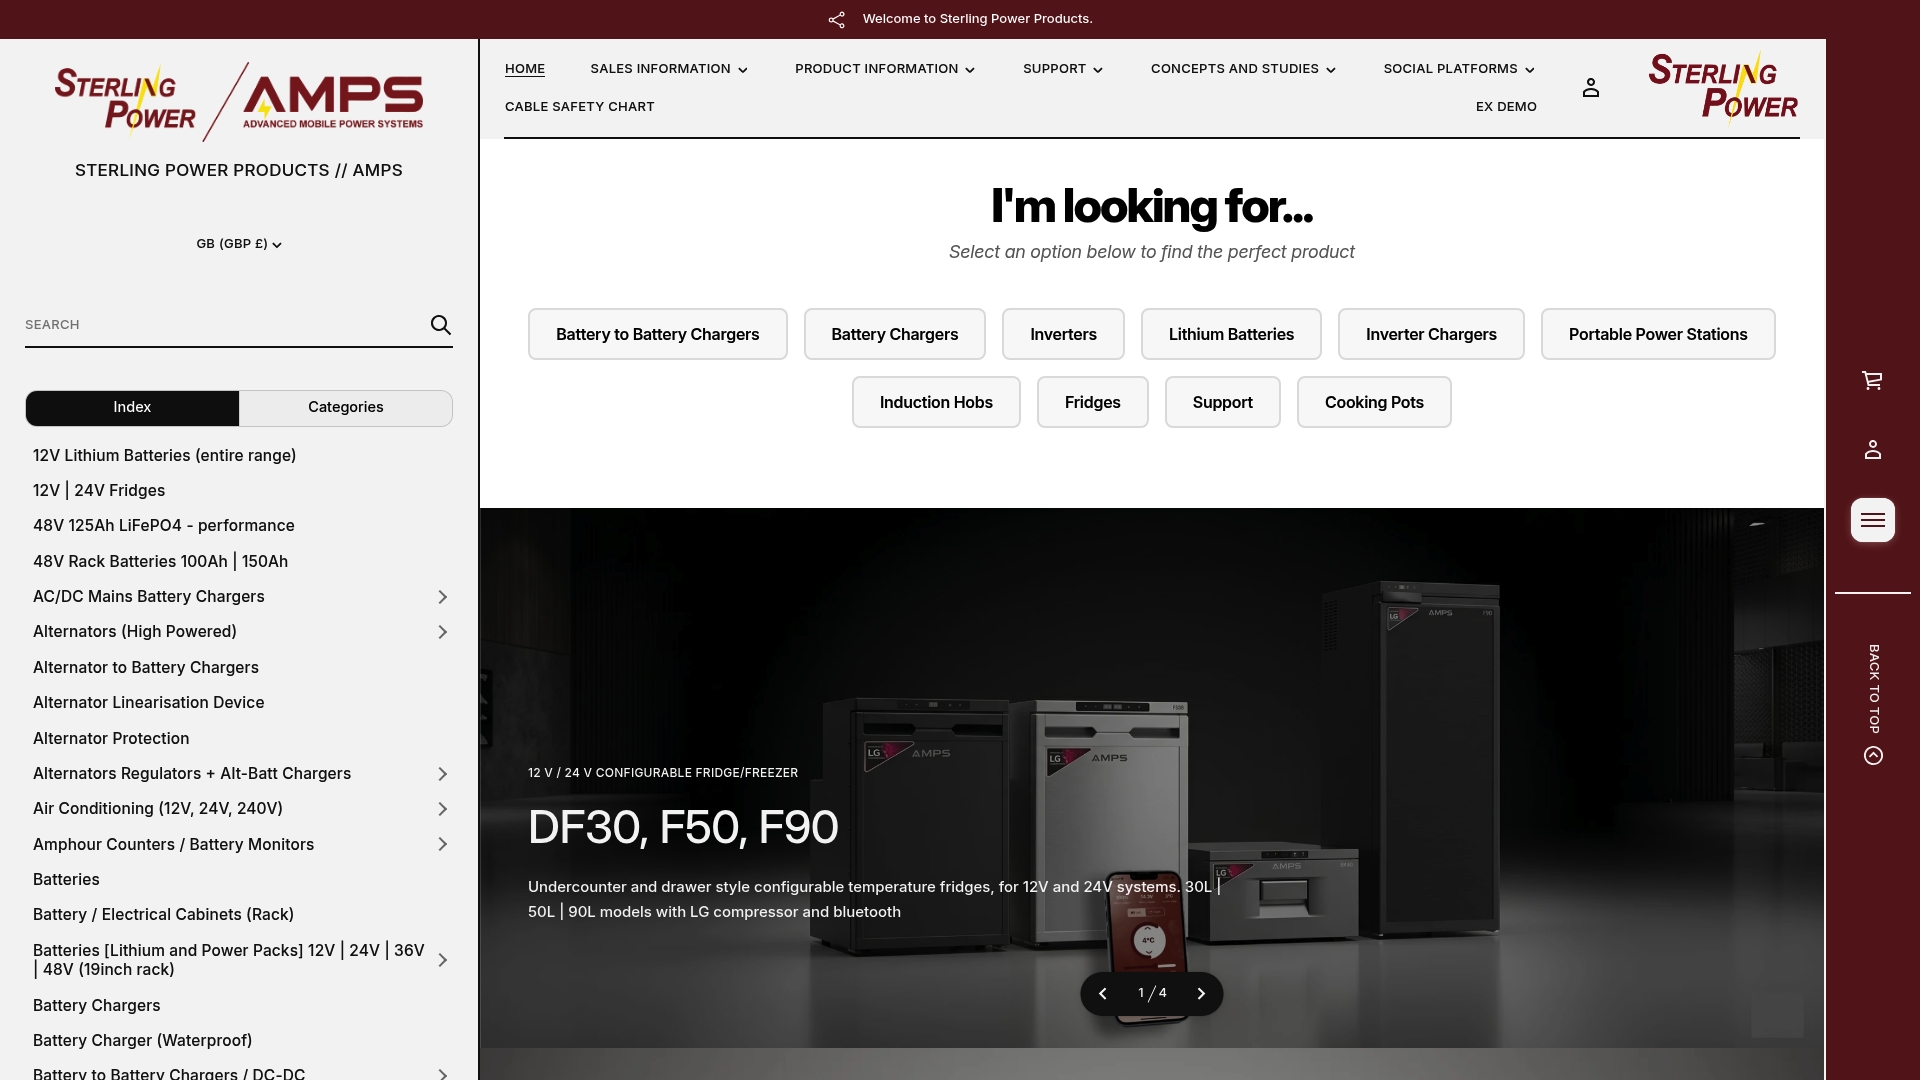Expand the Support dropdown menu
Screen dimensions: 1920x1080
[1063, 69]
